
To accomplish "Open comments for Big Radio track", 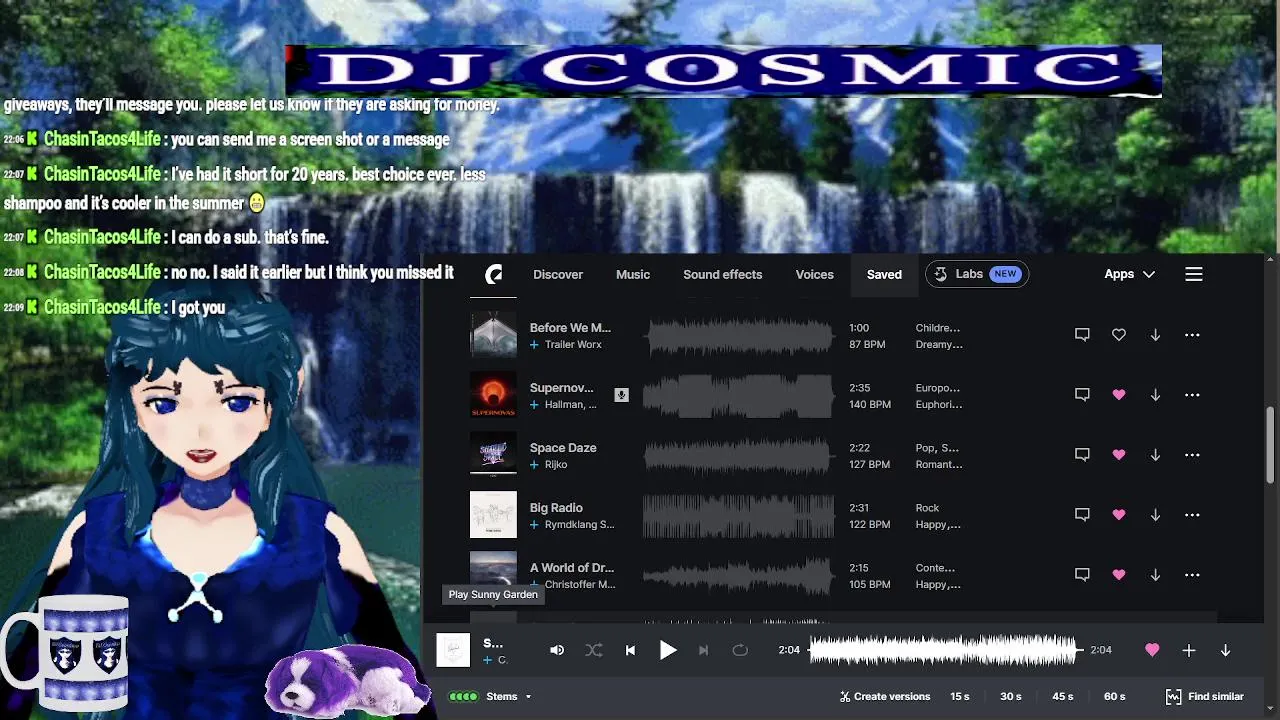I will pyautogui.click(x=1082, y=515).
